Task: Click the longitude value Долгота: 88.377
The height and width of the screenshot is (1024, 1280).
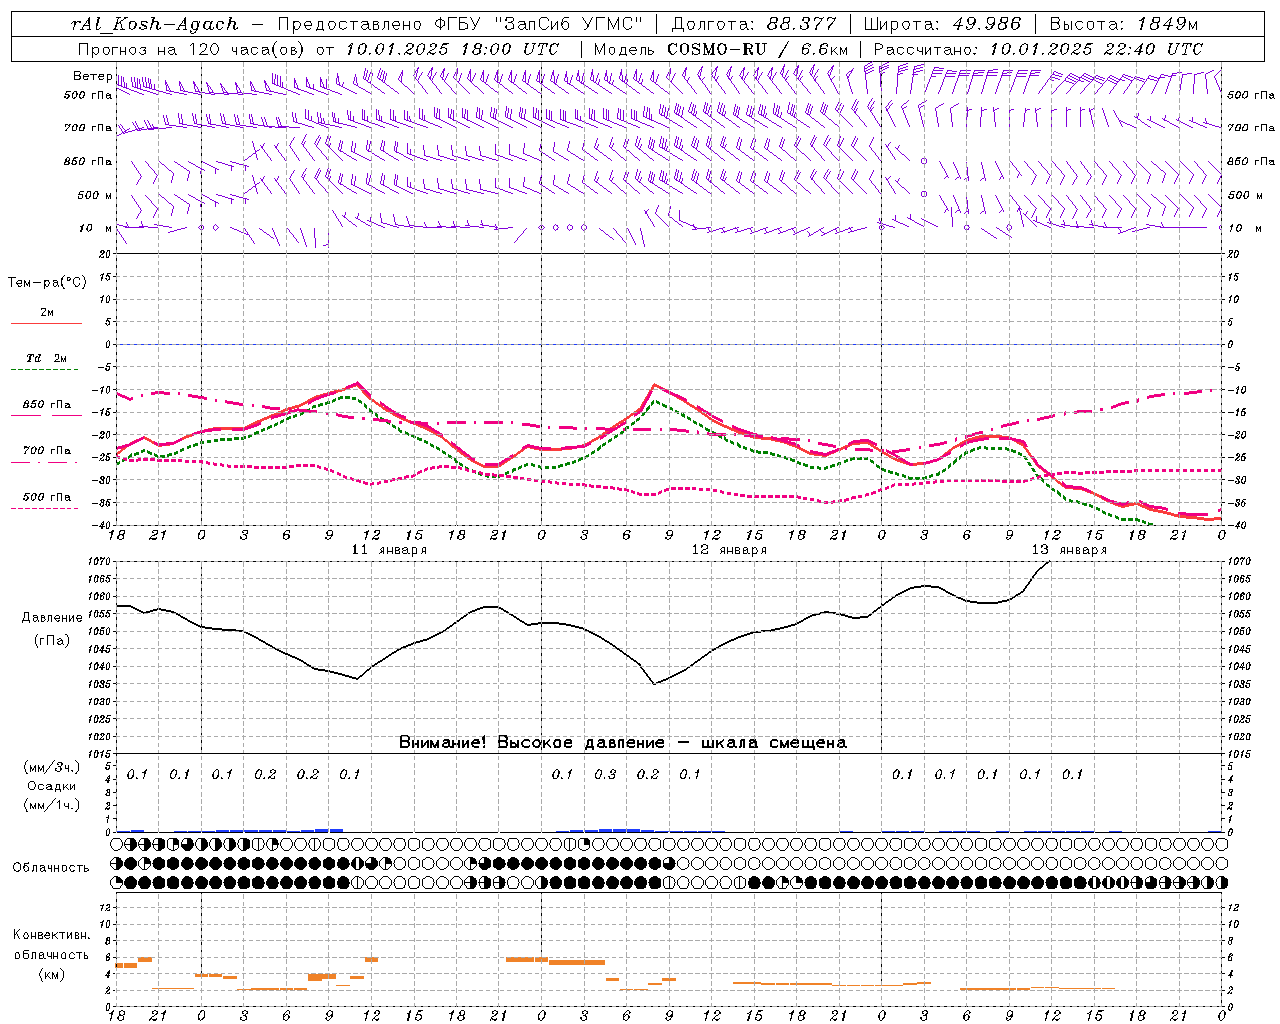Action: click(x=753, y=24)
